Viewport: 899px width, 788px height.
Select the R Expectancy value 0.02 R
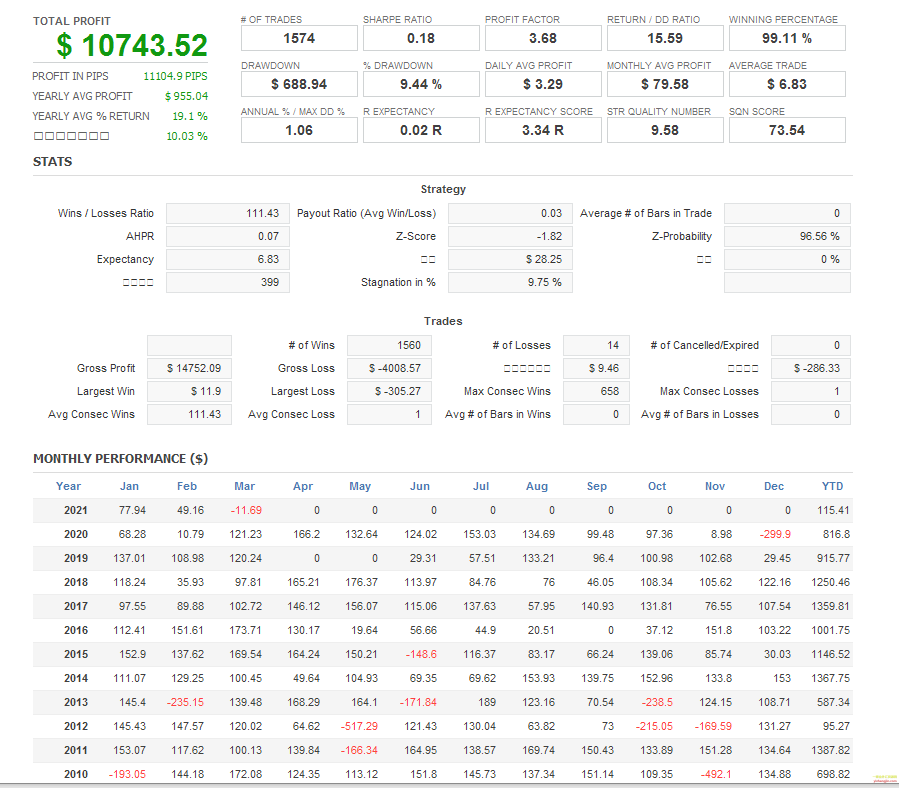pyautogui.click(x=421, y=130)
